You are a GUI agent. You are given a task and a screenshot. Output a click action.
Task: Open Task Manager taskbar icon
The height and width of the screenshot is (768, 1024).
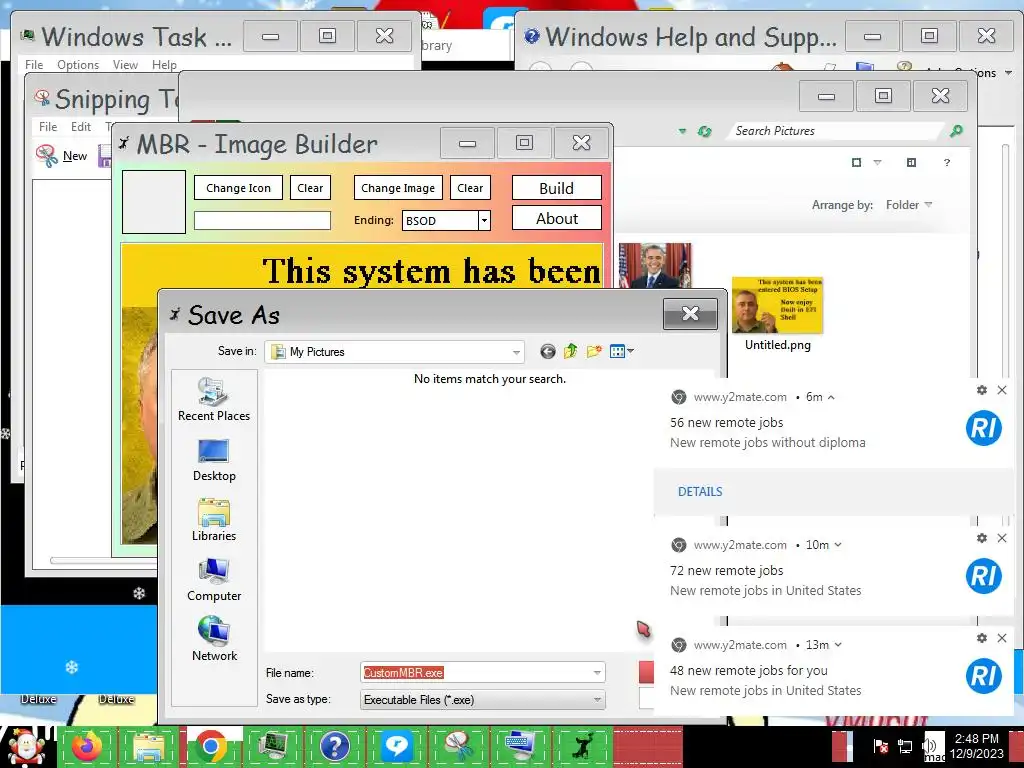tap(272, 746)
